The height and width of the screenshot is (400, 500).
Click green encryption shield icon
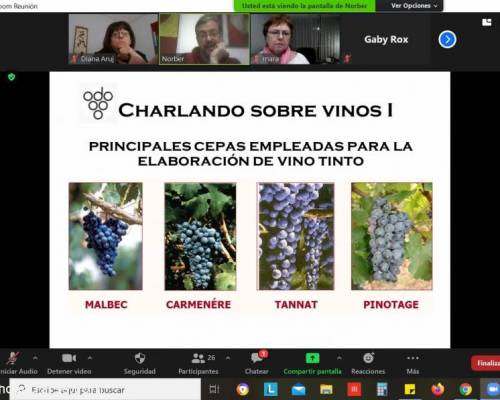[x=12, y=77]
